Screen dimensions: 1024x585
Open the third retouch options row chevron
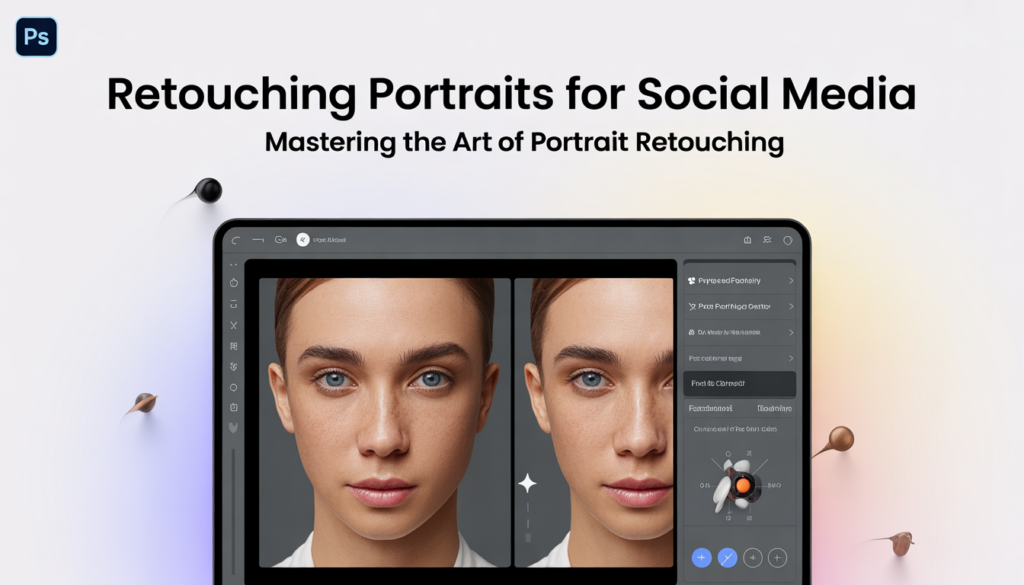(x=790, y=331)
